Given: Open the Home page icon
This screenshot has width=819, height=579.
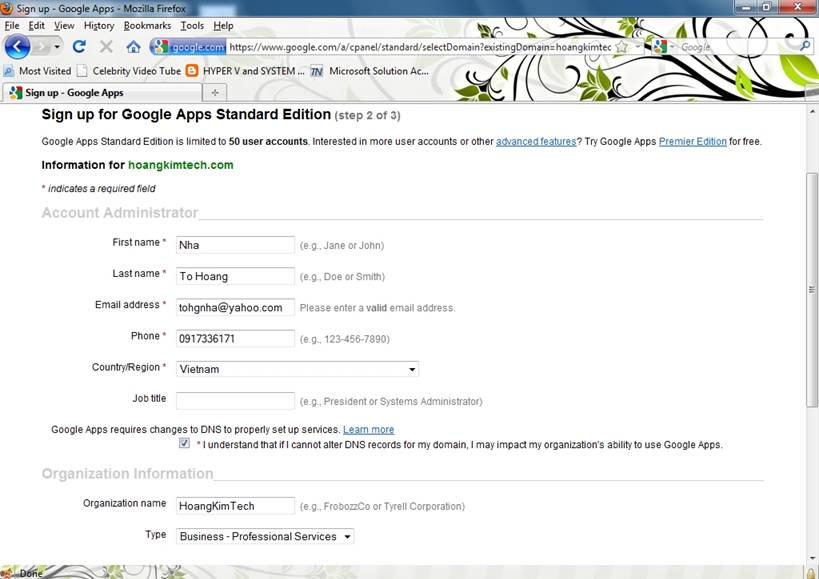Looking at the screenshot, I should (134, 47).
